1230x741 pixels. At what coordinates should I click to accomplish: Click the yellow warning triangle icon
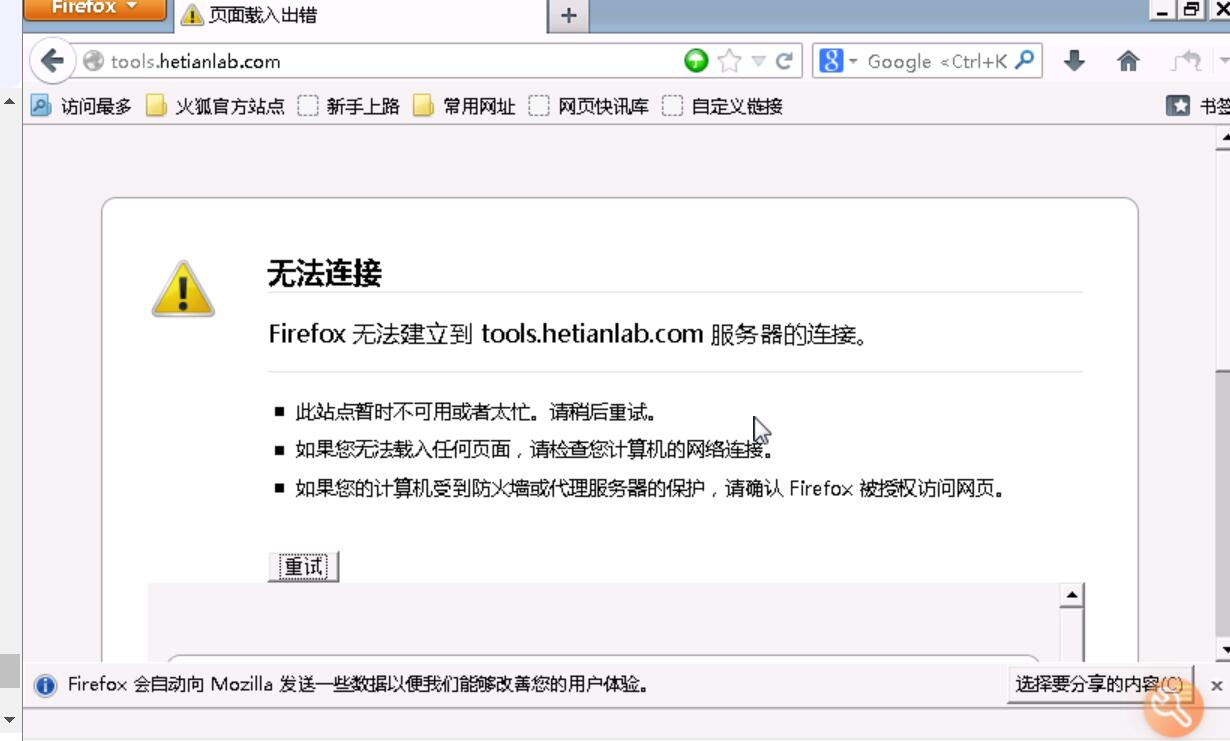pyautogui.click(x=183, y=289)
